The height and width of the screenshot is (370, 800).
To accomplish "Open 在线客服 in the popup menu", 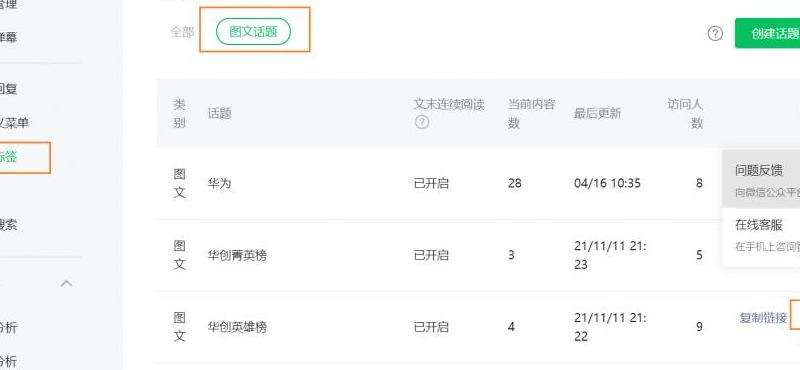I will coord(759,225).
